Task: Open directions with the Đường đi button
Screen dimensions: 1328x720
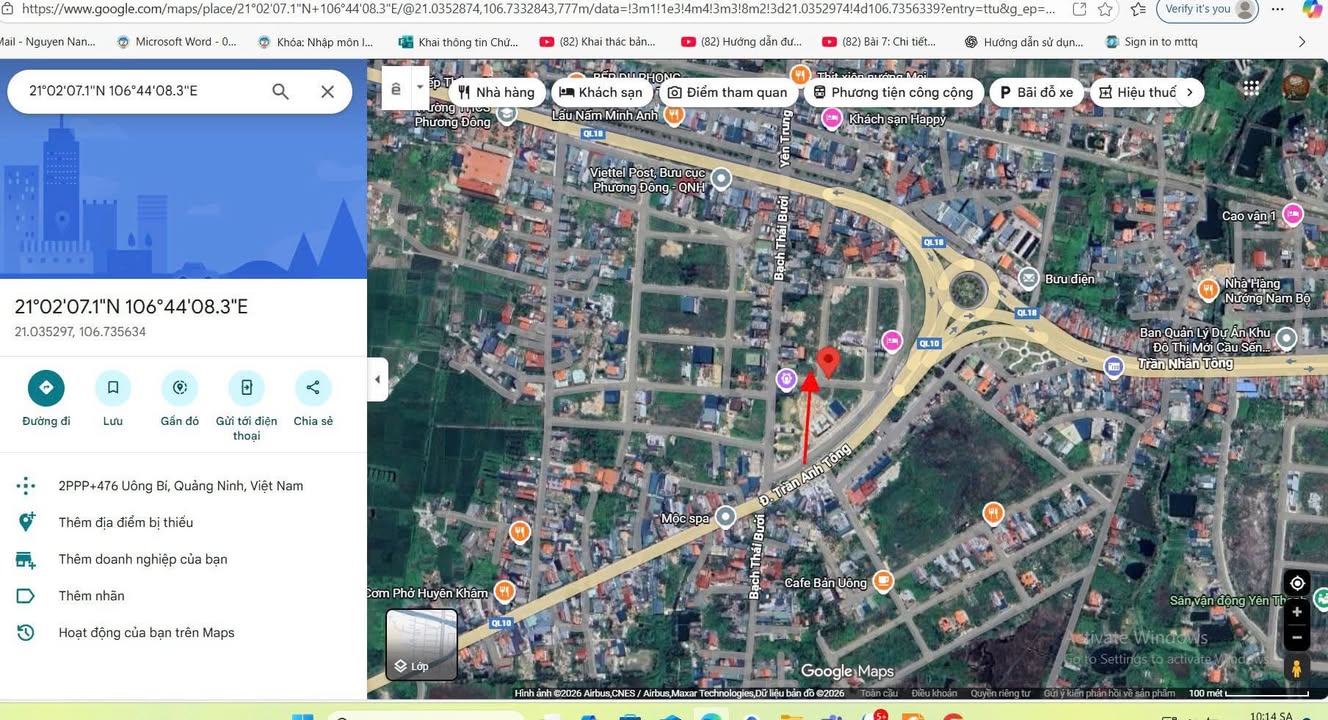Action: pyautogui.click(x=46, y=388)
